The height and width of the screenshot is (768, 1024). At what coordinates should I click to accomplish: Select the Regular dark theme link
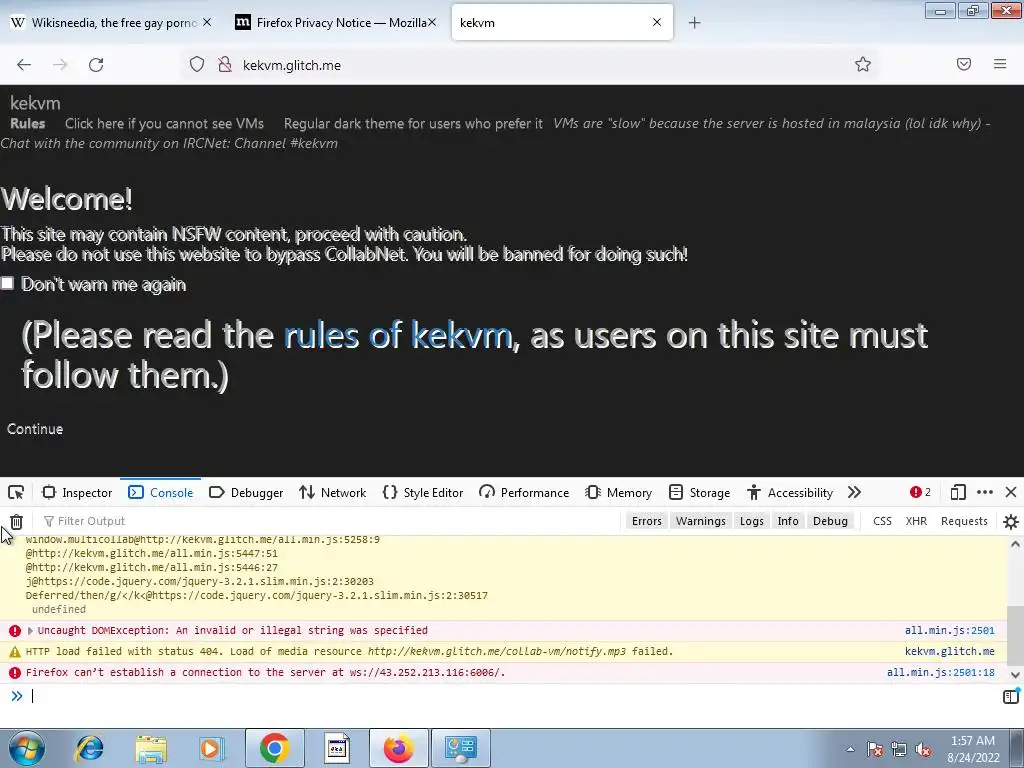(x=413, y=123)
